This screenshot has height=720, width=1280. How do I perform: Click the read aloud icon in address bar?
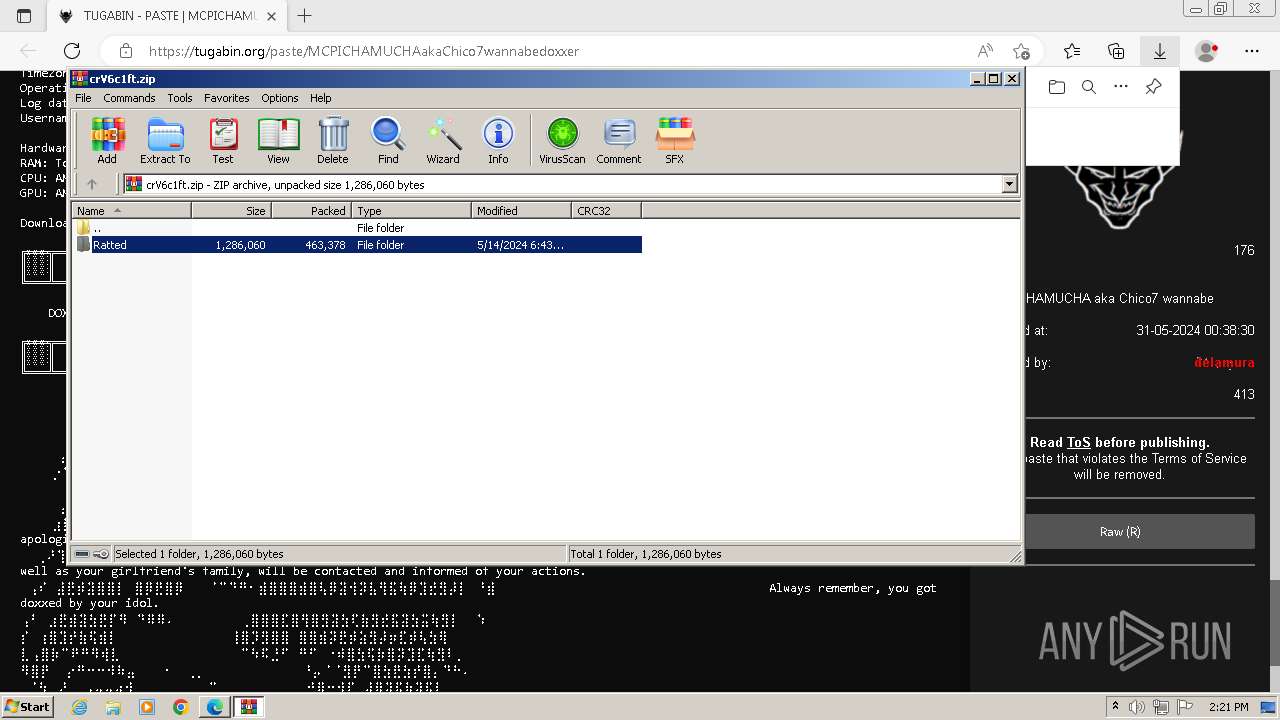point(985,51)
